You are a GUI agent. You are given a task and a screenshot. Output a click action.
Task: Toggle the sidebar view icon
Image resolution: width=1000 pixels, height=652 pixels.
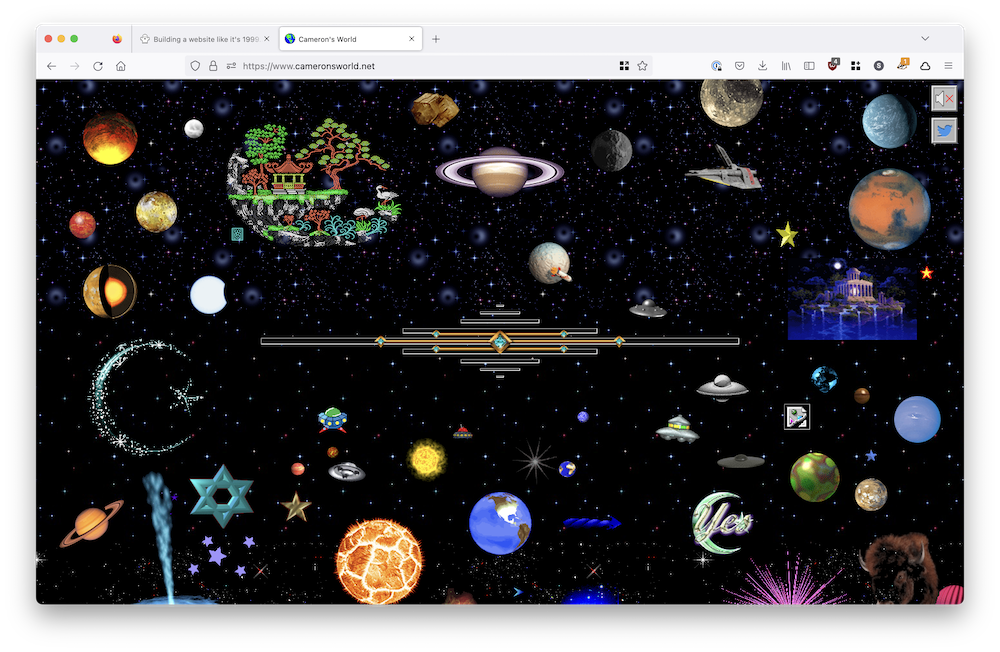pyautogui.click(x=809, y=66)
